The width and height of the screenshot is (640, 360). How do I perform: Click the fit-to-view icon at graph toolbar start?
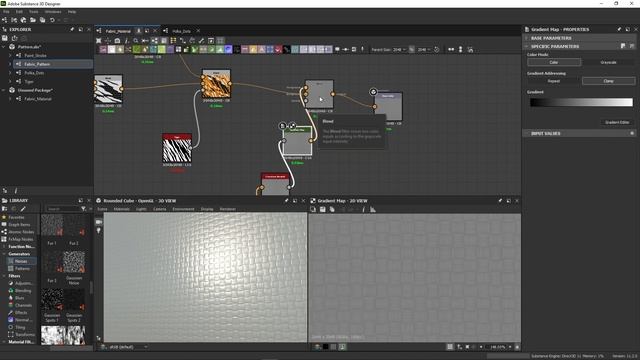click(x=99, y=41)
